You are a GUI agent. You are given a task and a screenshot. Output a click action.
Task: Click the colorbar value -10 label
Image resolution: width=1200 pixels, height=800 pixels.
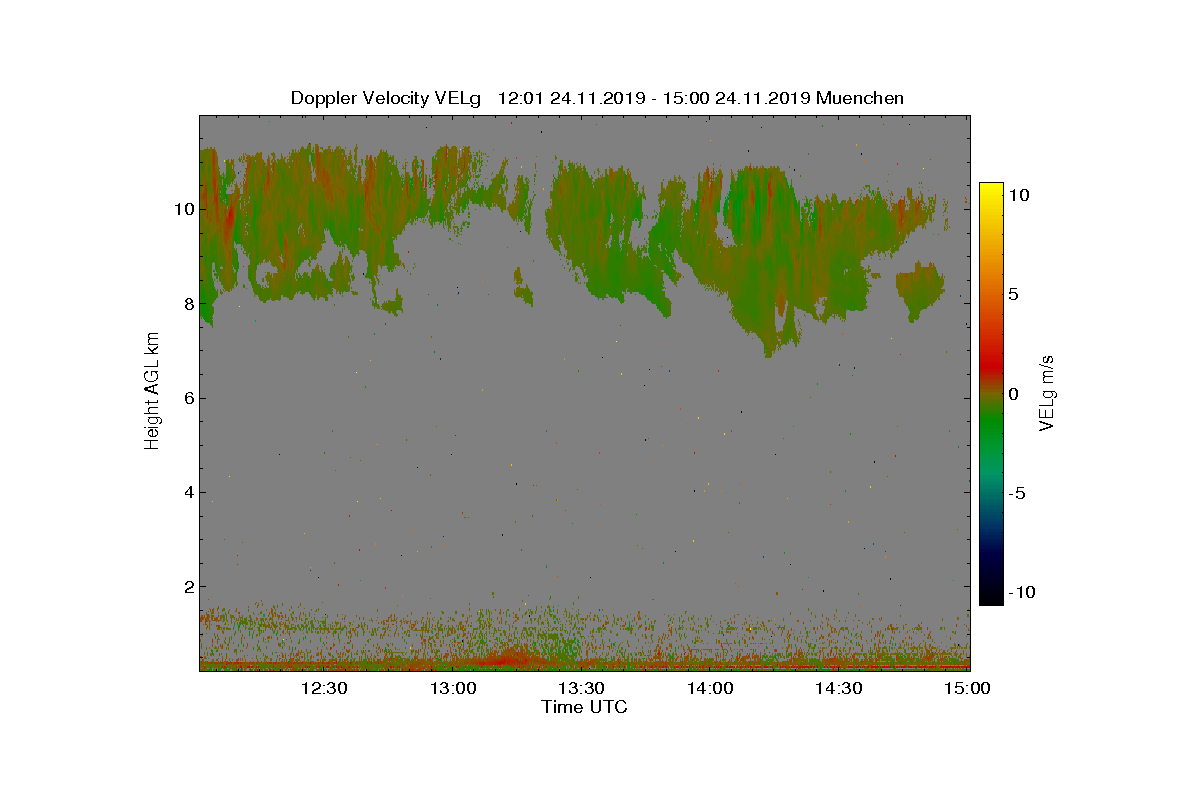click(1021, 592)
